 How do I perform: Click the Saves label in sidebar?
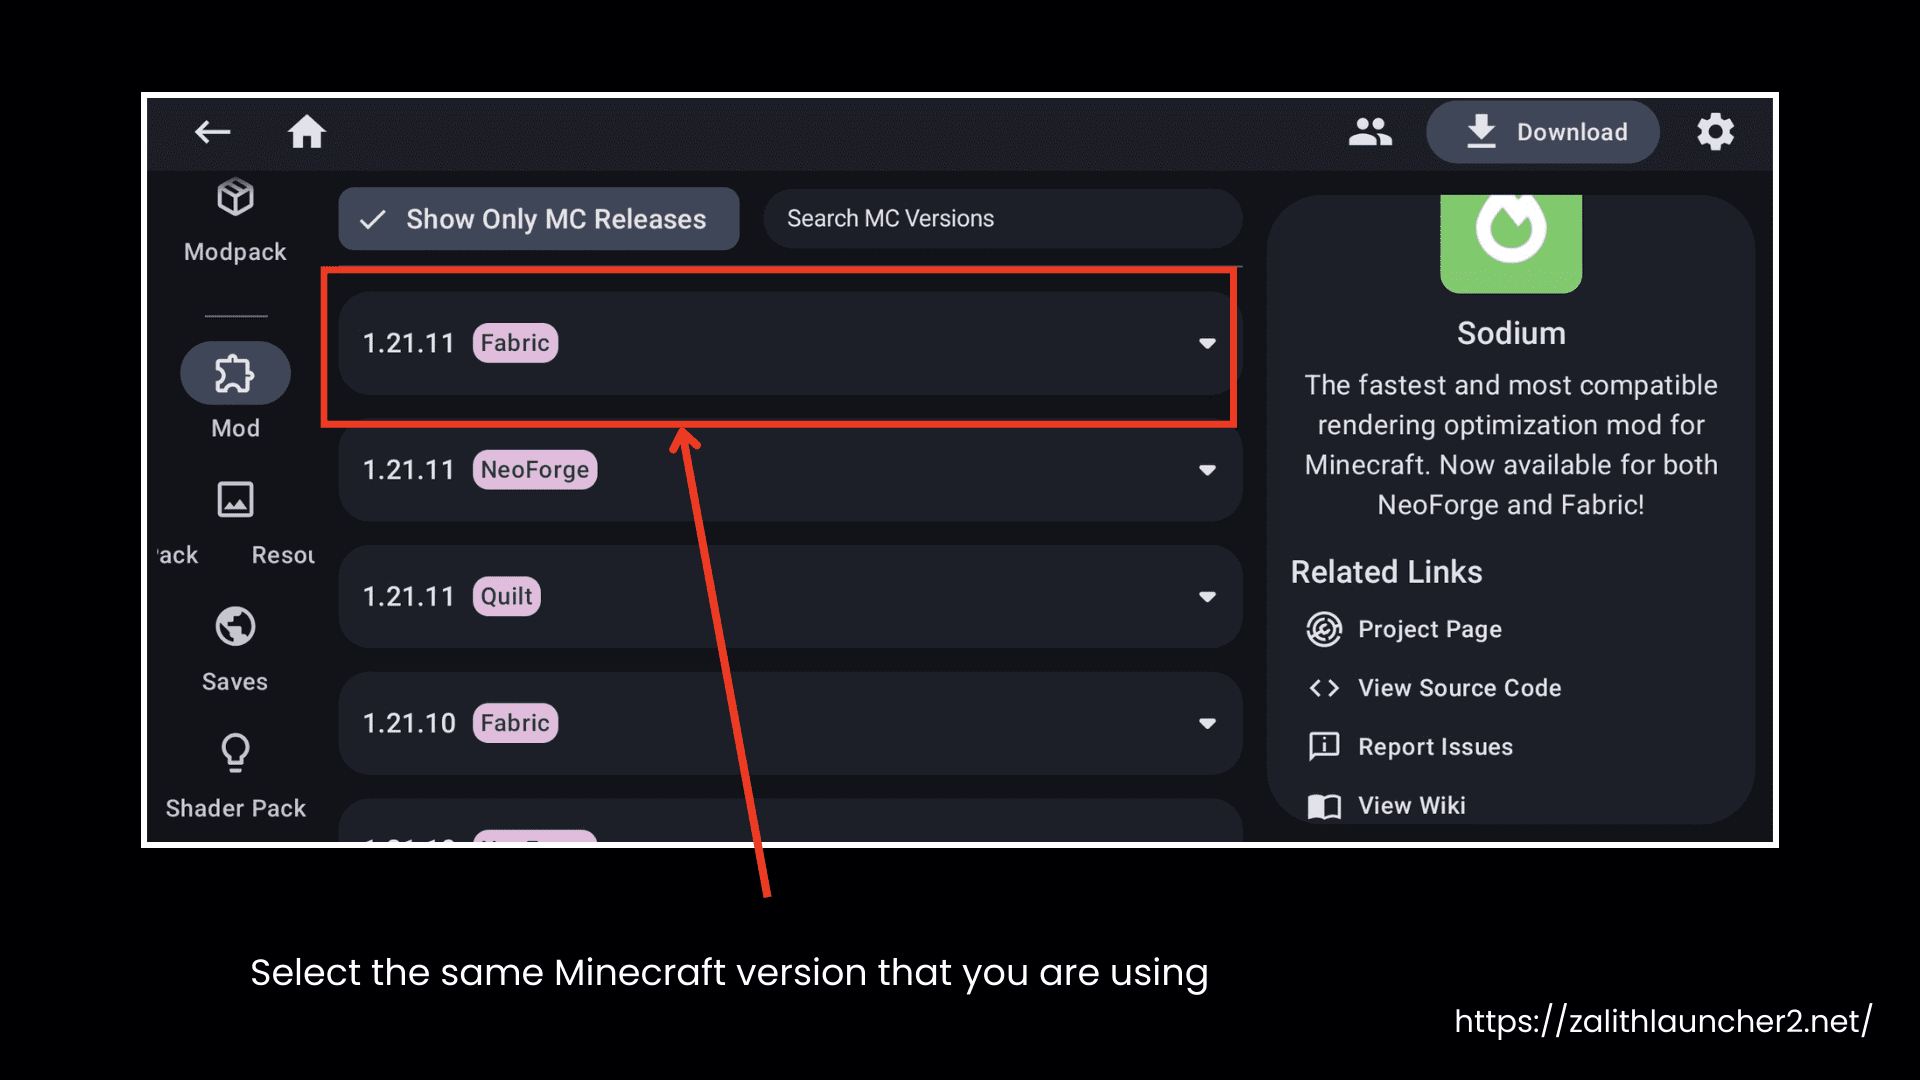pyautogui.click(x=235, y=683)
